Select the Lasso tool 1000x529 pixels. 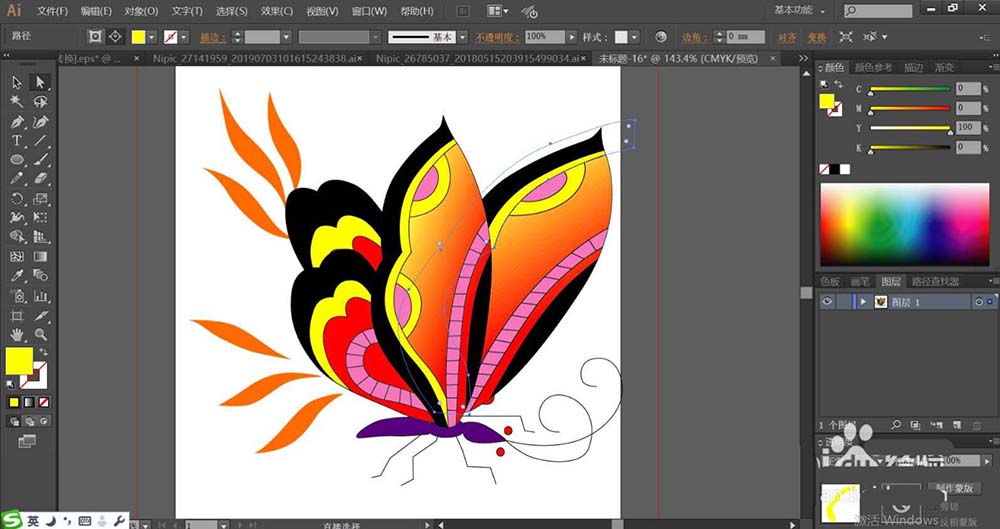40,102
